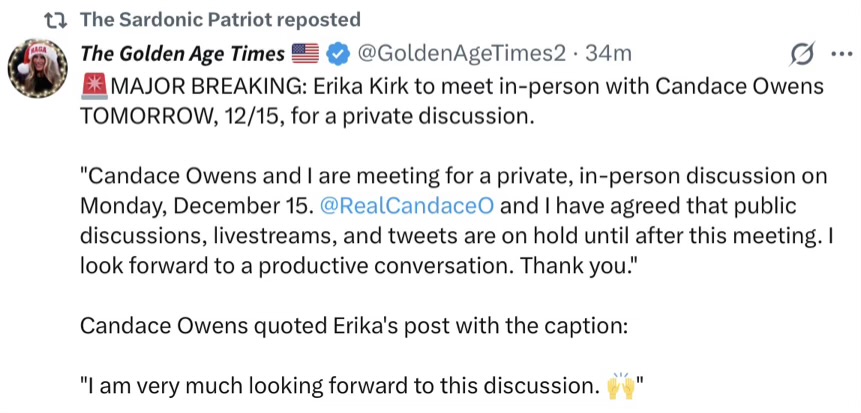
Task: Open The Golden Age Times profile avatar
Action: (38, 77)
